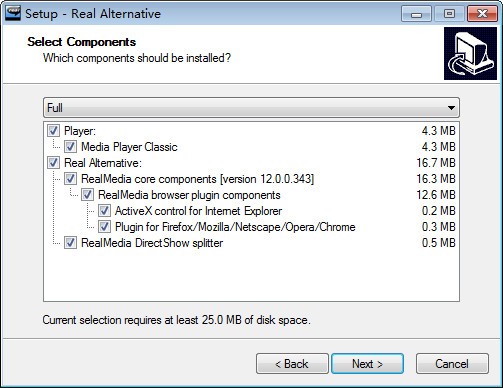Click the 'Select Components' heading
The image size is (503, 388).
click(82, 42)
